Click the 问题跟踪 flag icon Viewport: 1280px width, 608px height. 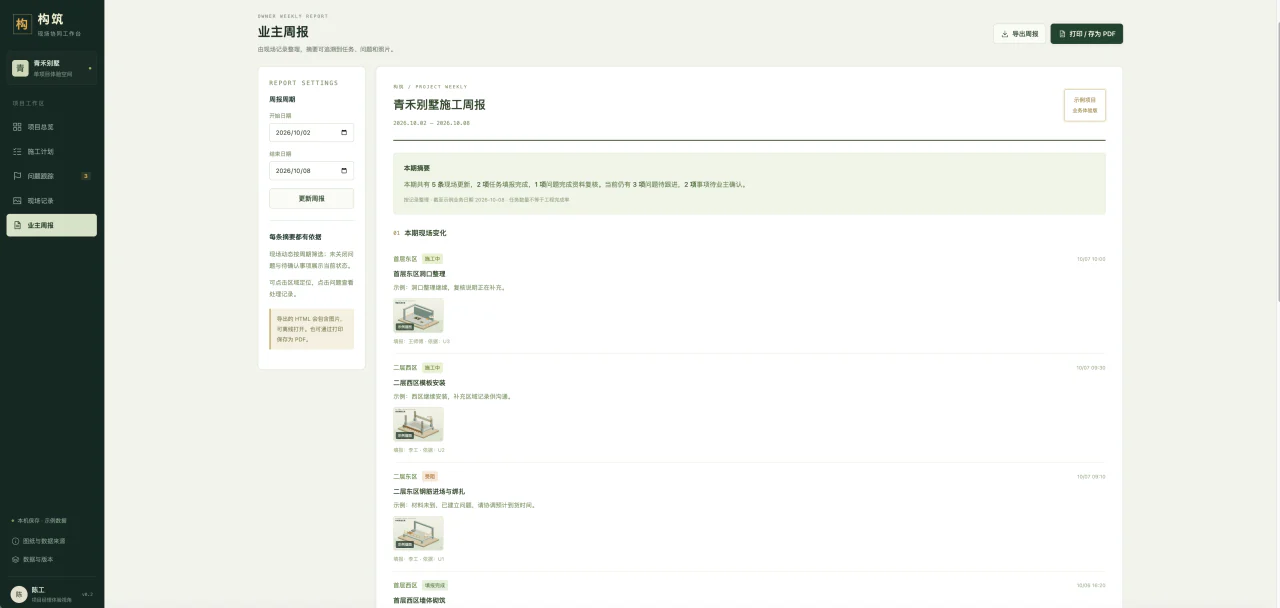coord(17,176)
